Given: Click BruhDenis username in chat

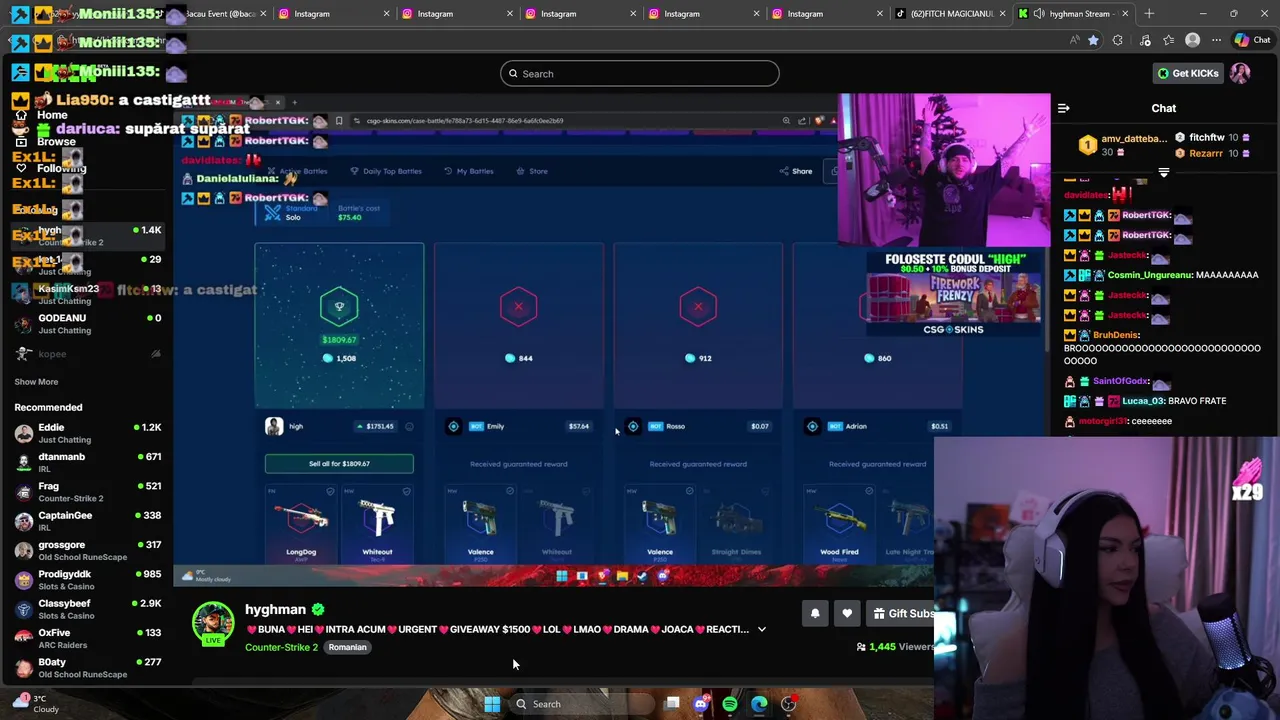Looking at the screenshot, I should 1116,335.
